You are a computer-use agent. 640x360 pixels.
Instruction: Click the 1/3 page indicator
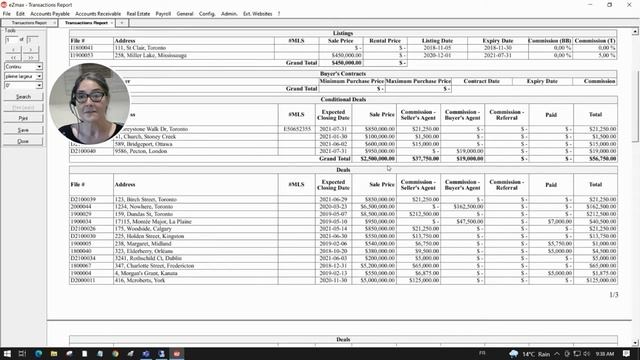click(613, 295)
